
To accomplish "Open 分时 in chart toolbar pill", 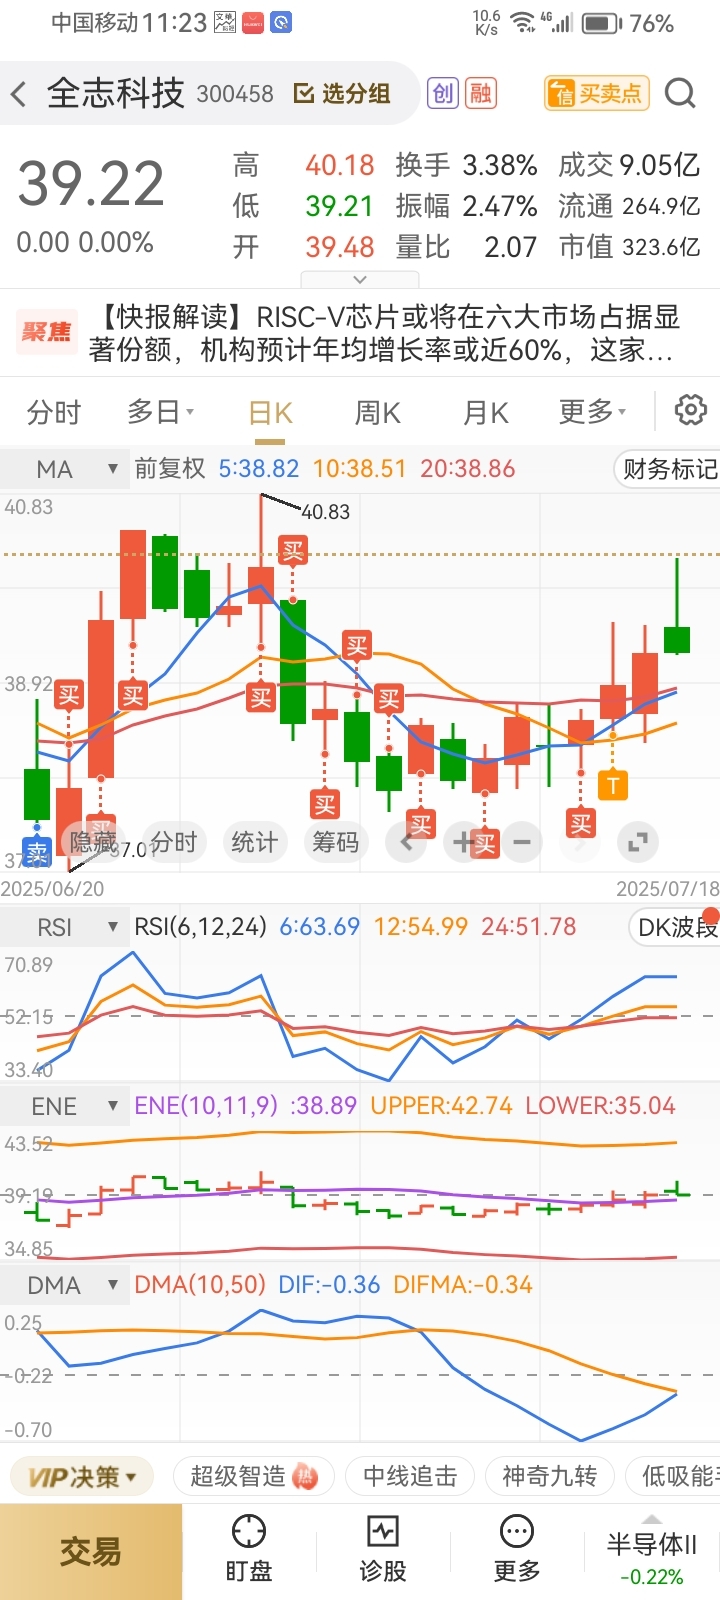I will [174, 843].
